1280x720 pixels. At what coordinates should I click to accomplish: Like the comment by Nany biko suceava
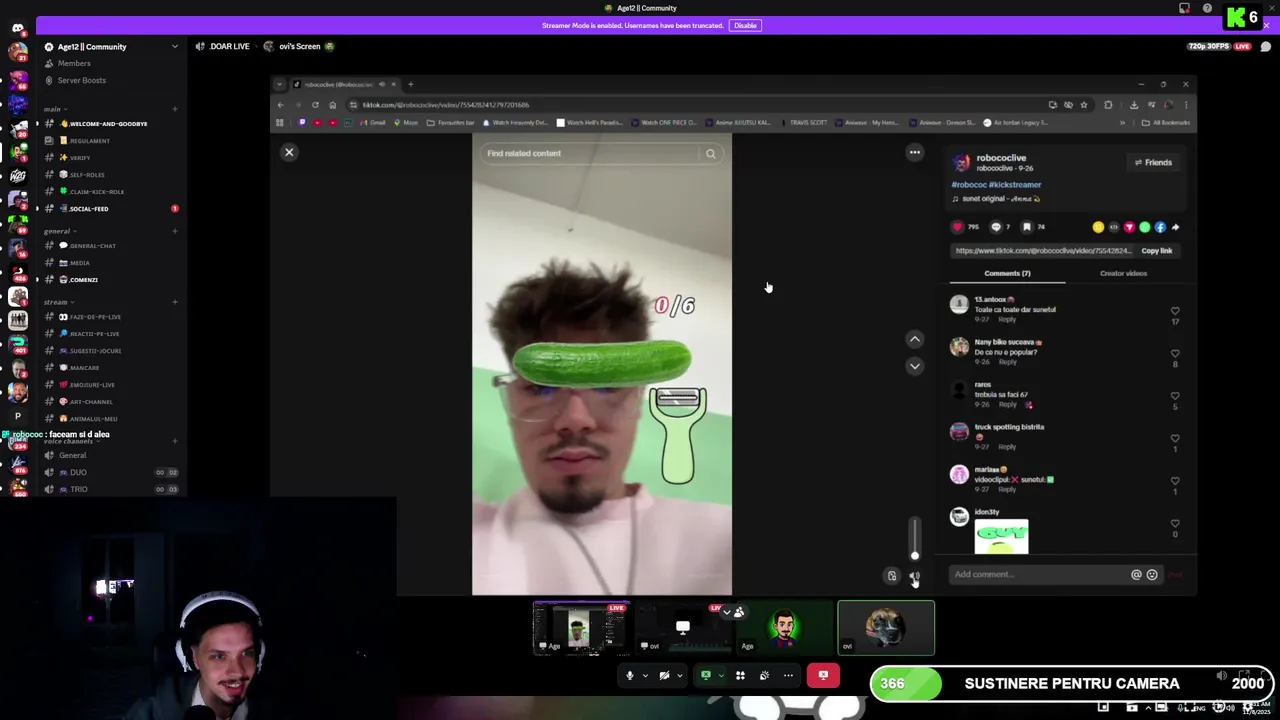click(x=1175, y=353)
